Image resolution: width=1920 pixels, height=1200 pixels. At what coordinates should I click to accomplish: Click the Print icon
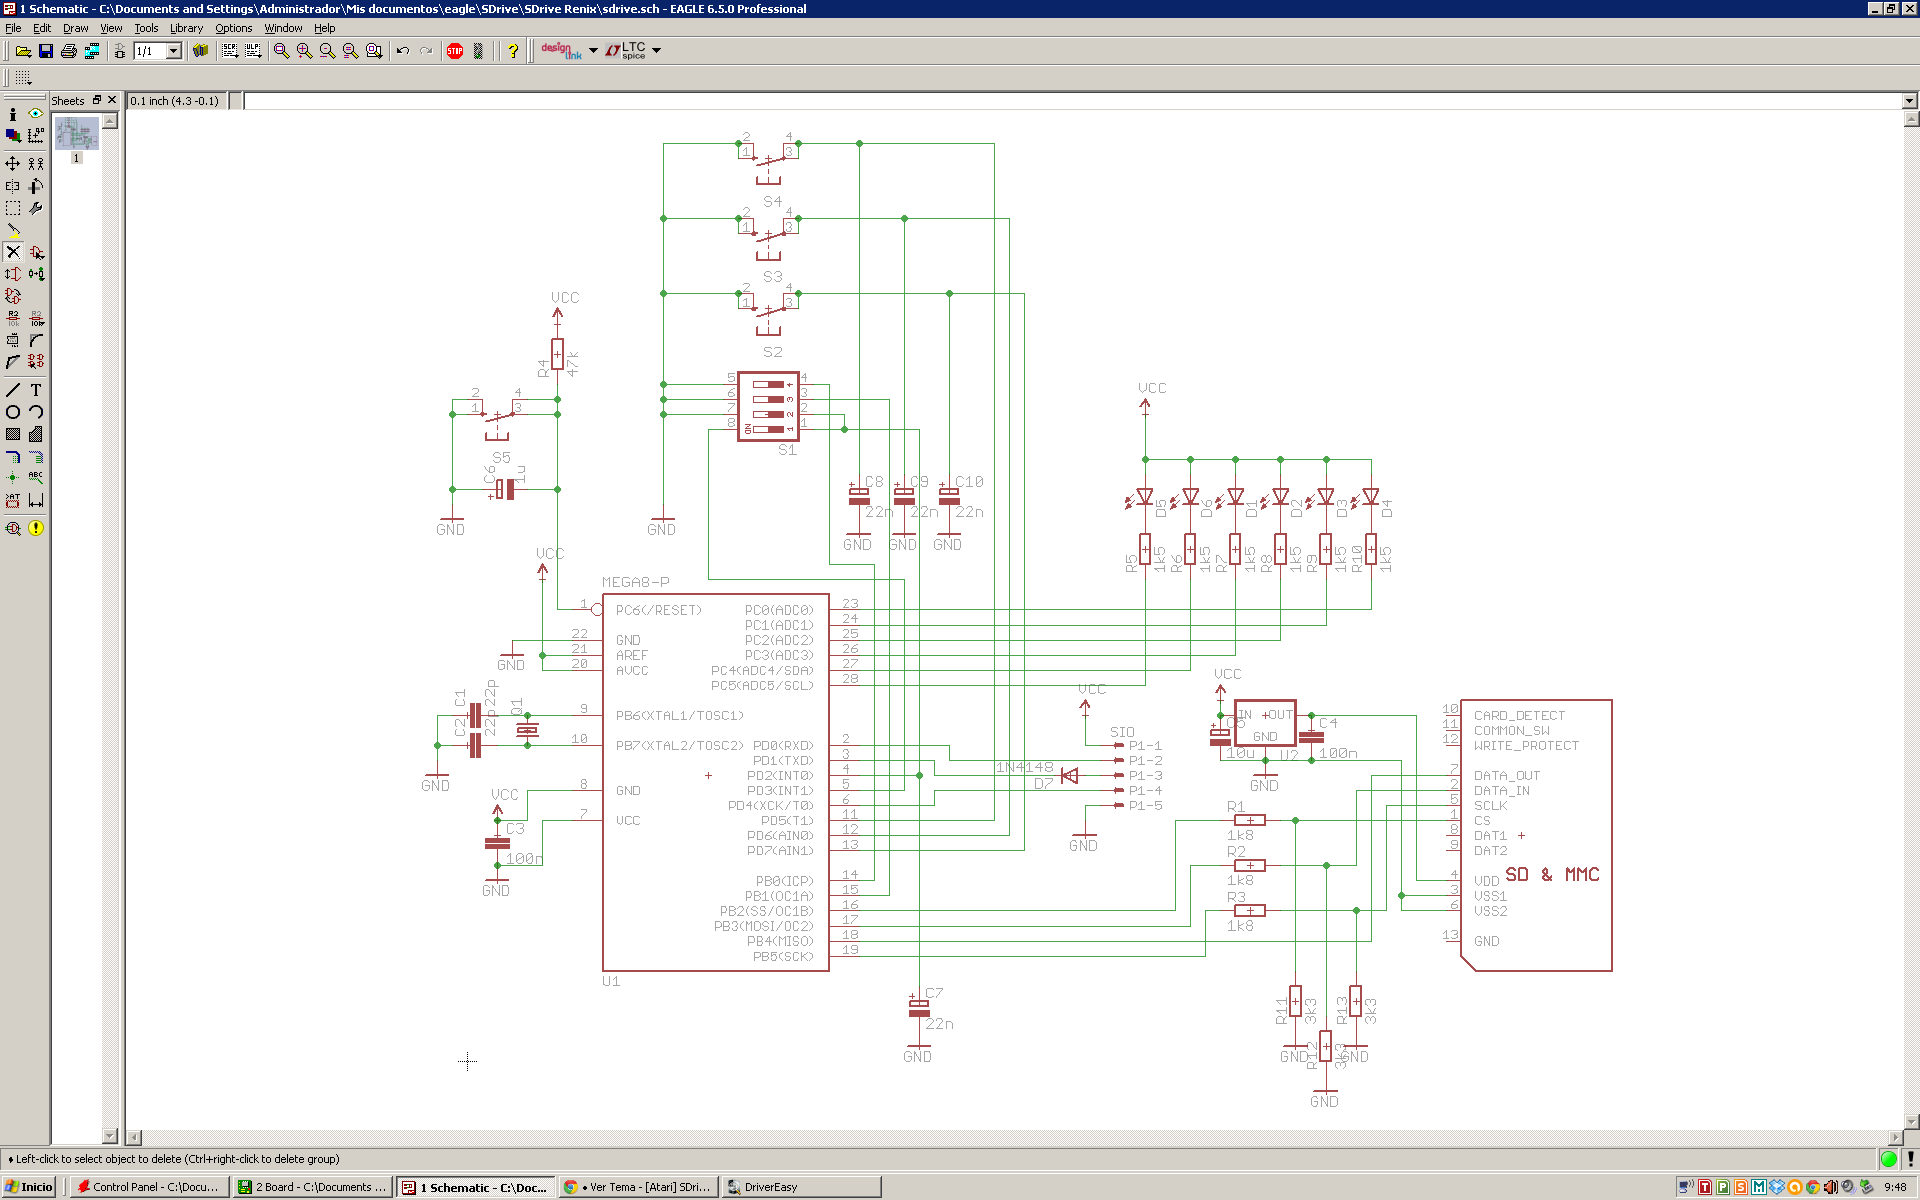[69, 51]
